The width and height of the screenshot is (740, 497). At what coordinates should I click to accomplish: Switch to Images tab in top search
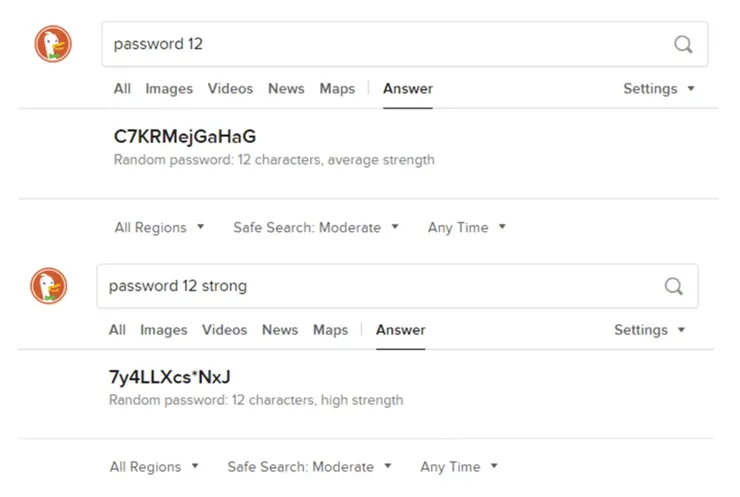[x=169, y=89]
